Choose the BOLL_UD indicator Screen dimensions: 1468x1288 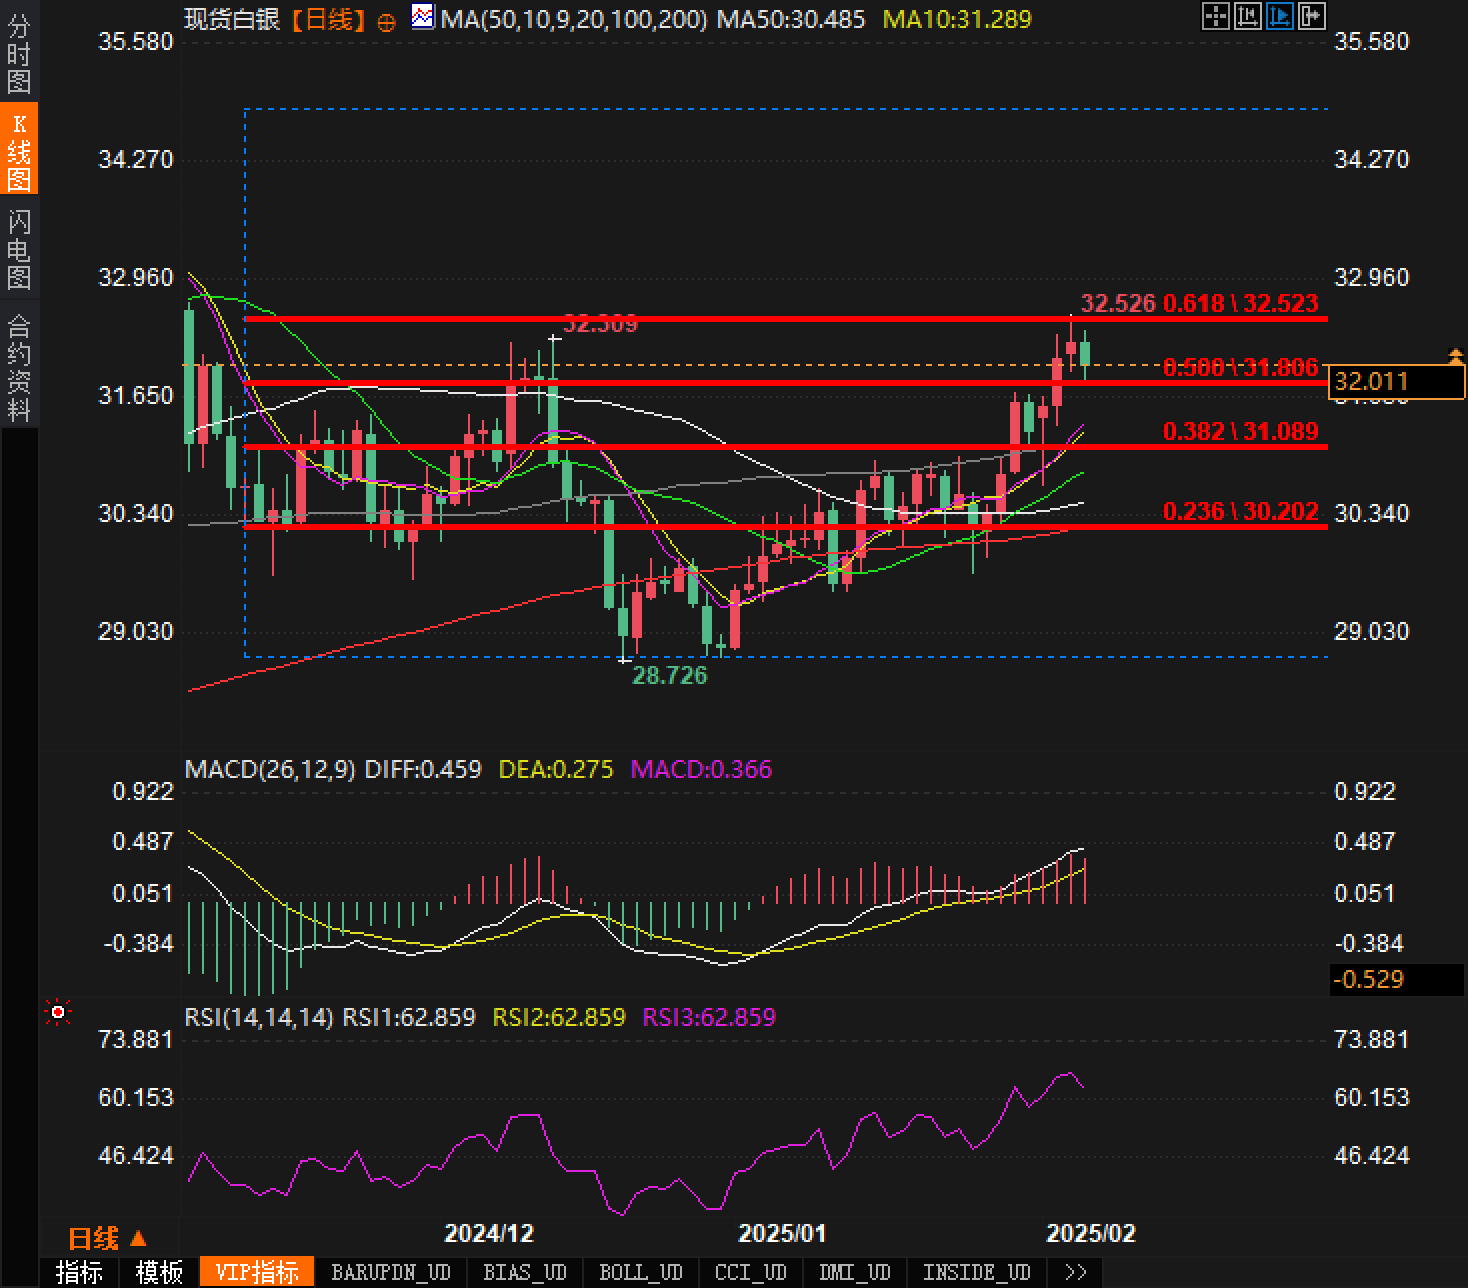pyautogui.click(x=641, y=1272)
